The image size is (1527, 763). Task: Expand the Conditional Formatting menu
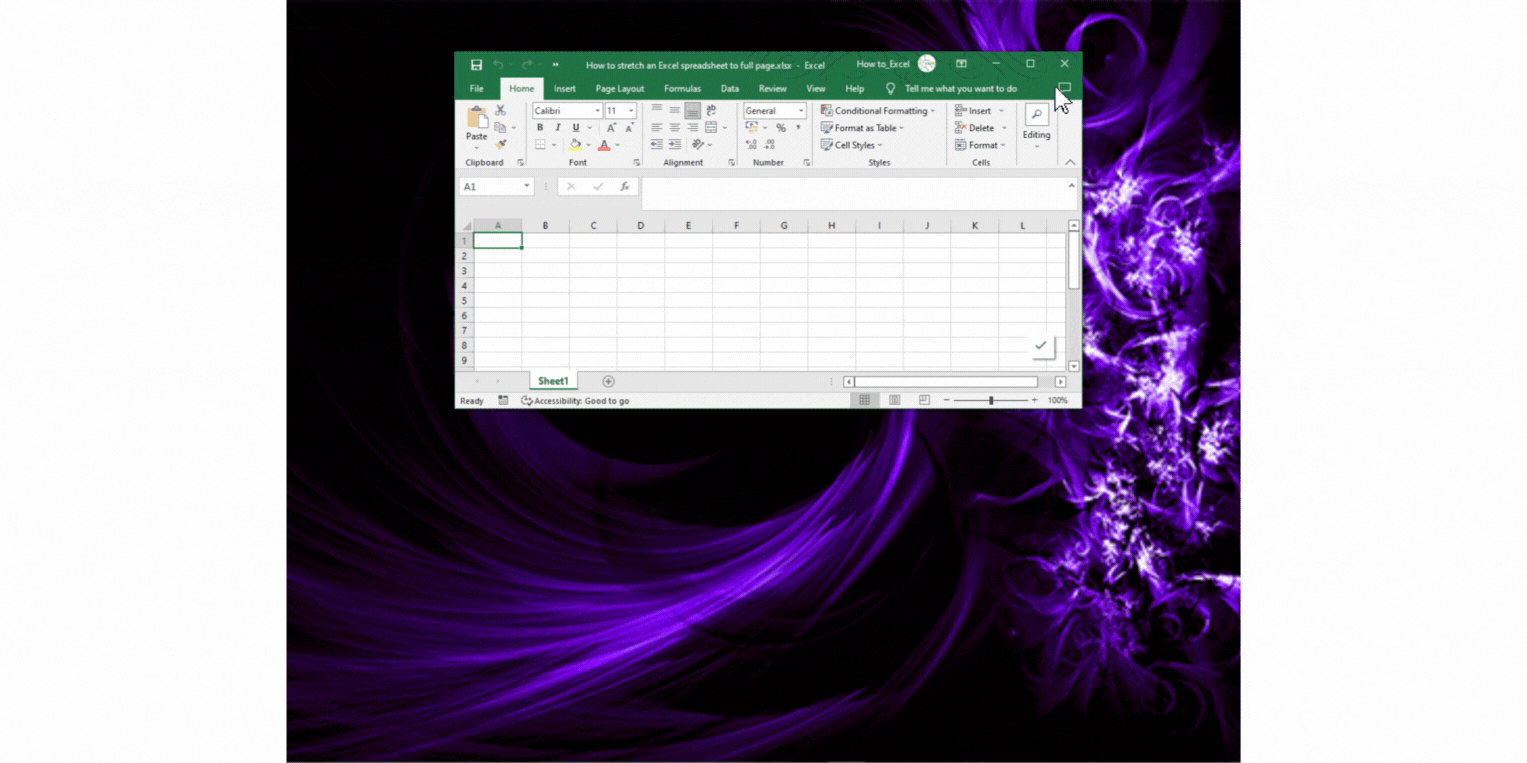[878, 111]
